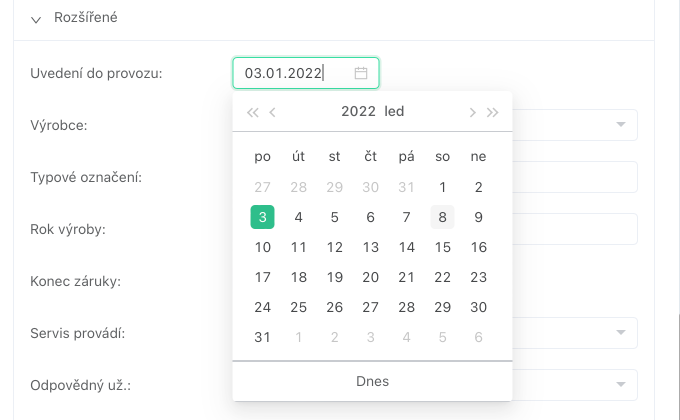Screen dimensions: 680x420
Task: Open the Výrobce dropdown
Action: [620, 125]
